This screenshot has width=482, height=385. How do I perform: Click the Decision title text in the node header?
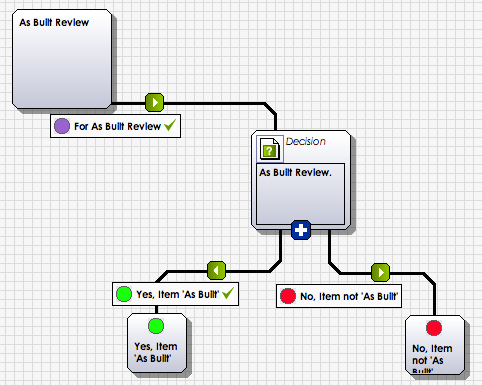pos(305,141)
